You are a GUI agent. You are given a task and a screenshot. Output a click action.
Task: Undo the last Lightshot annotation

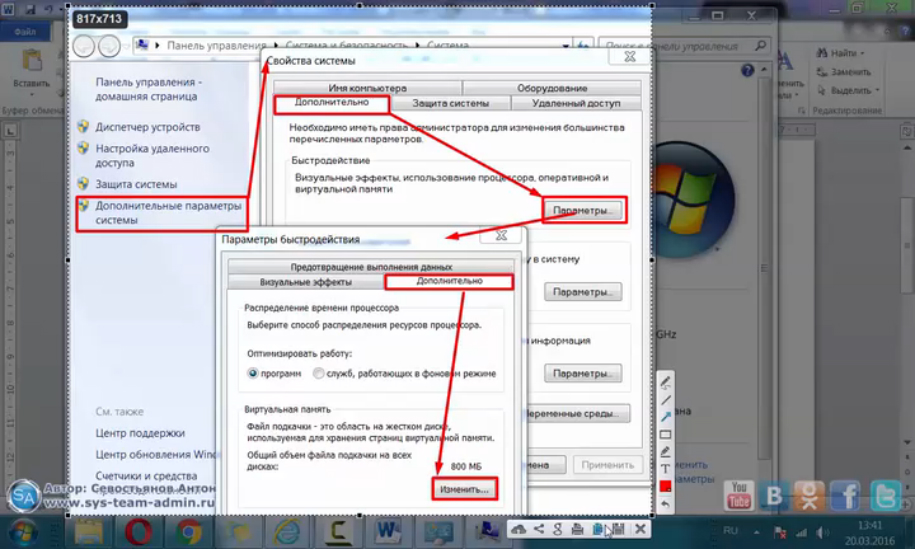665,503
